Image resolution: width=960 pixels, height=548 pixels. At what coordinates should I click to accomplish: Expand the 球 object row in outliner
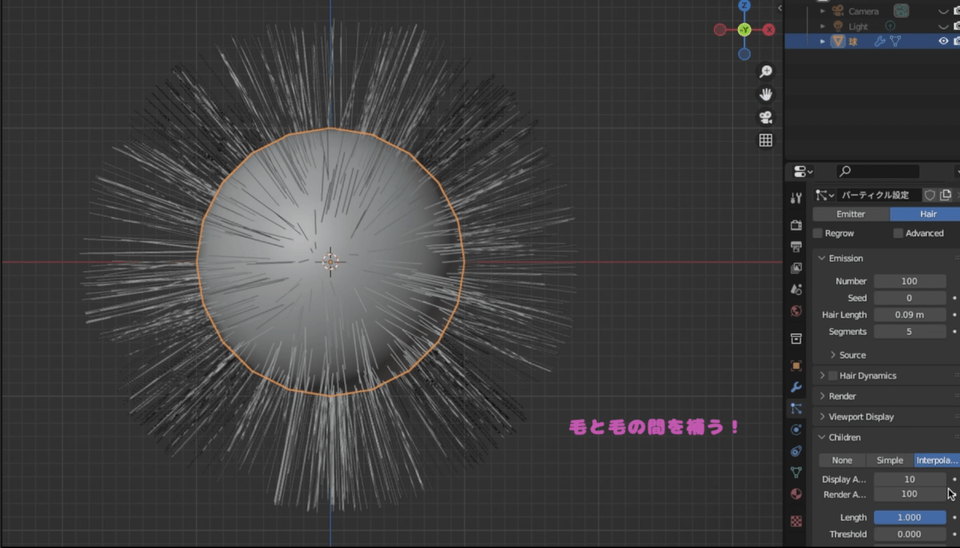pos(823,41)
